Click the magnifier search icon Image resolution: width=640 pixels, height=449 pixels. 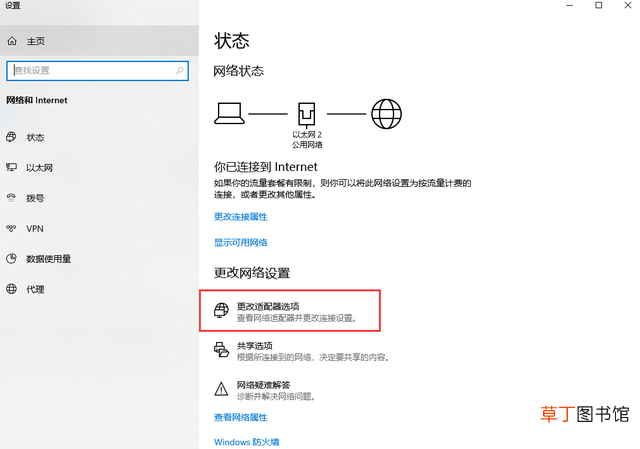(x=179, y=71)
